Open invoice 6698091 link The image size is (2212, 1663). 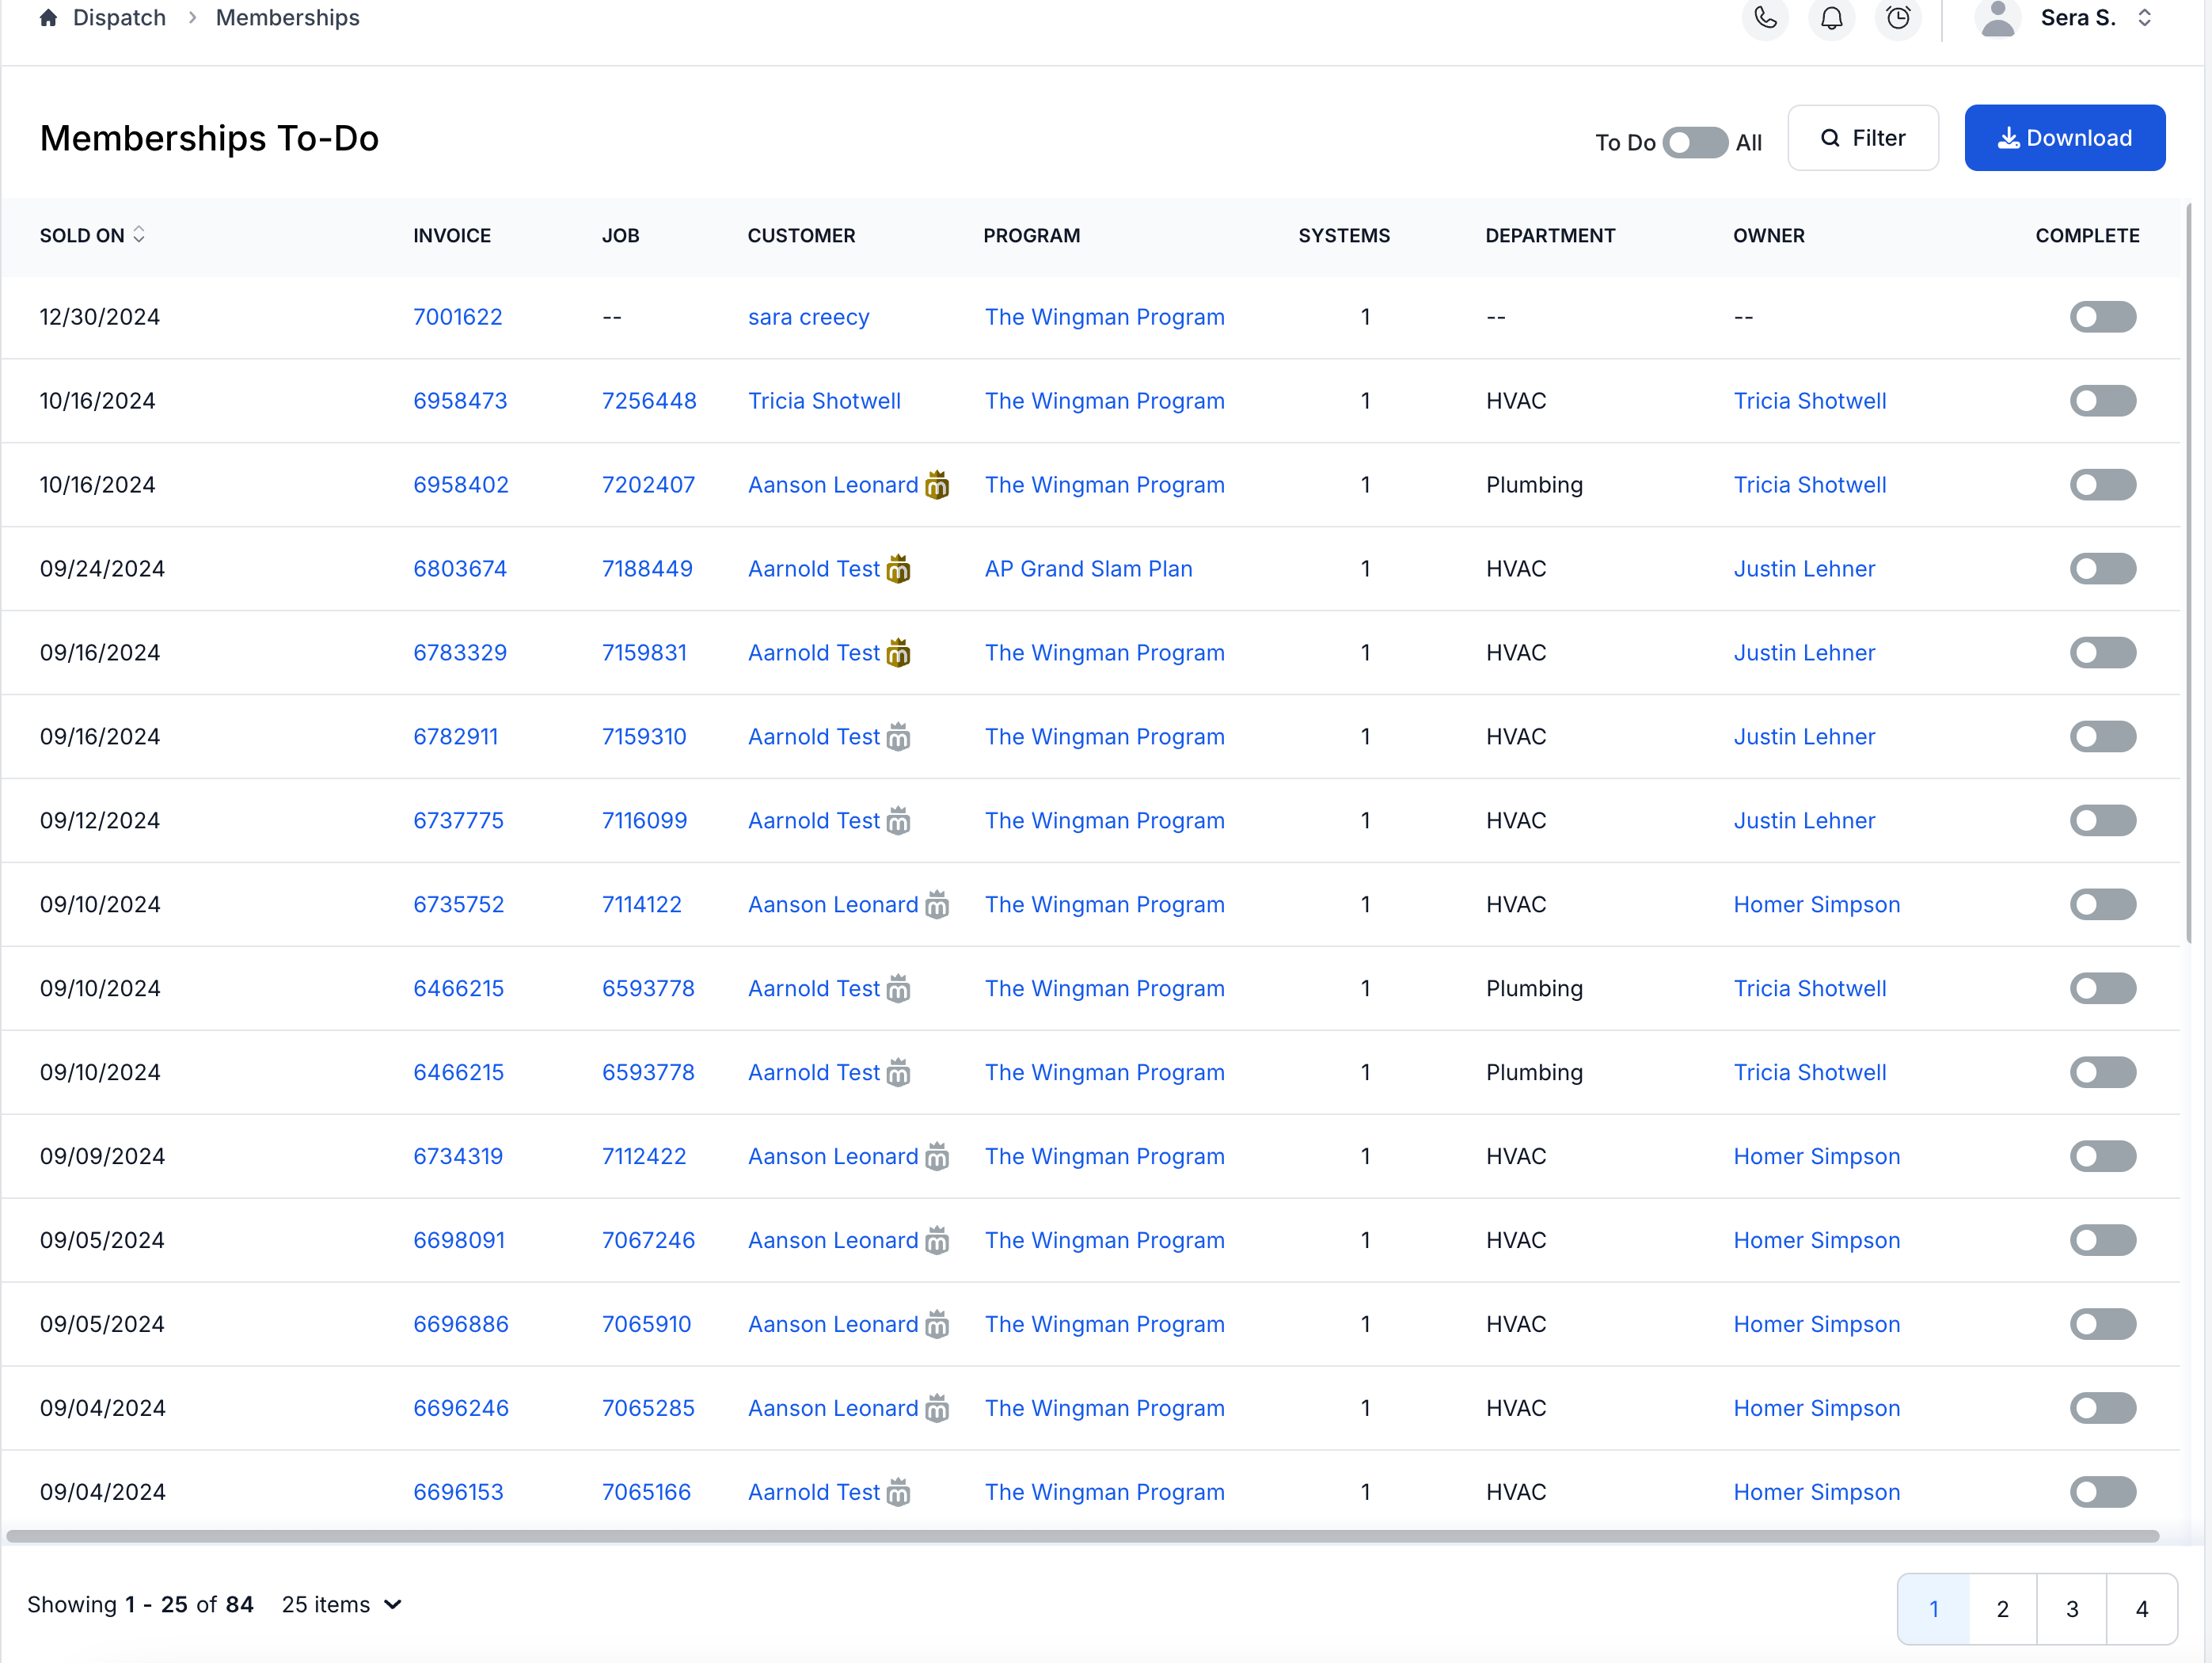[x=459, y=1241]
